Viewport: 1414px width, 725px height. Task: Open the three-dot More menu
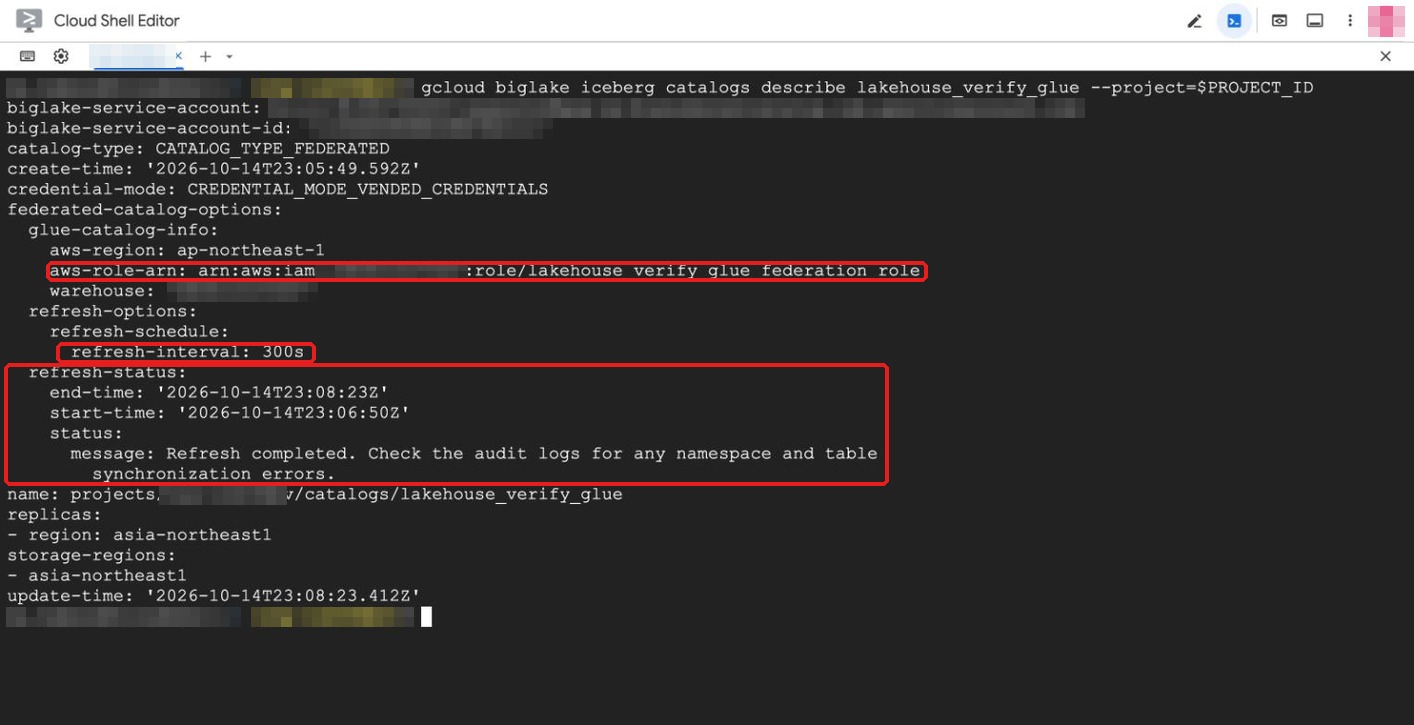tap(1350, 21)
